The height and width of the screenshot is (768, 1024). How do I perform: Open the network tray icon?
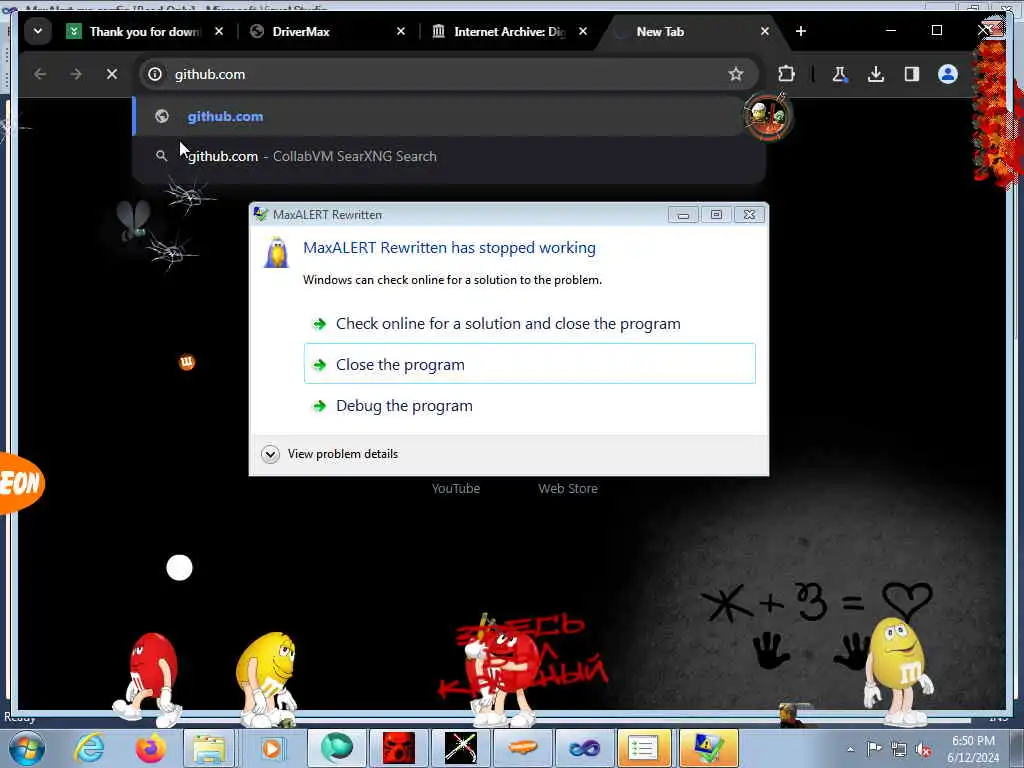(x=899, y=749)
